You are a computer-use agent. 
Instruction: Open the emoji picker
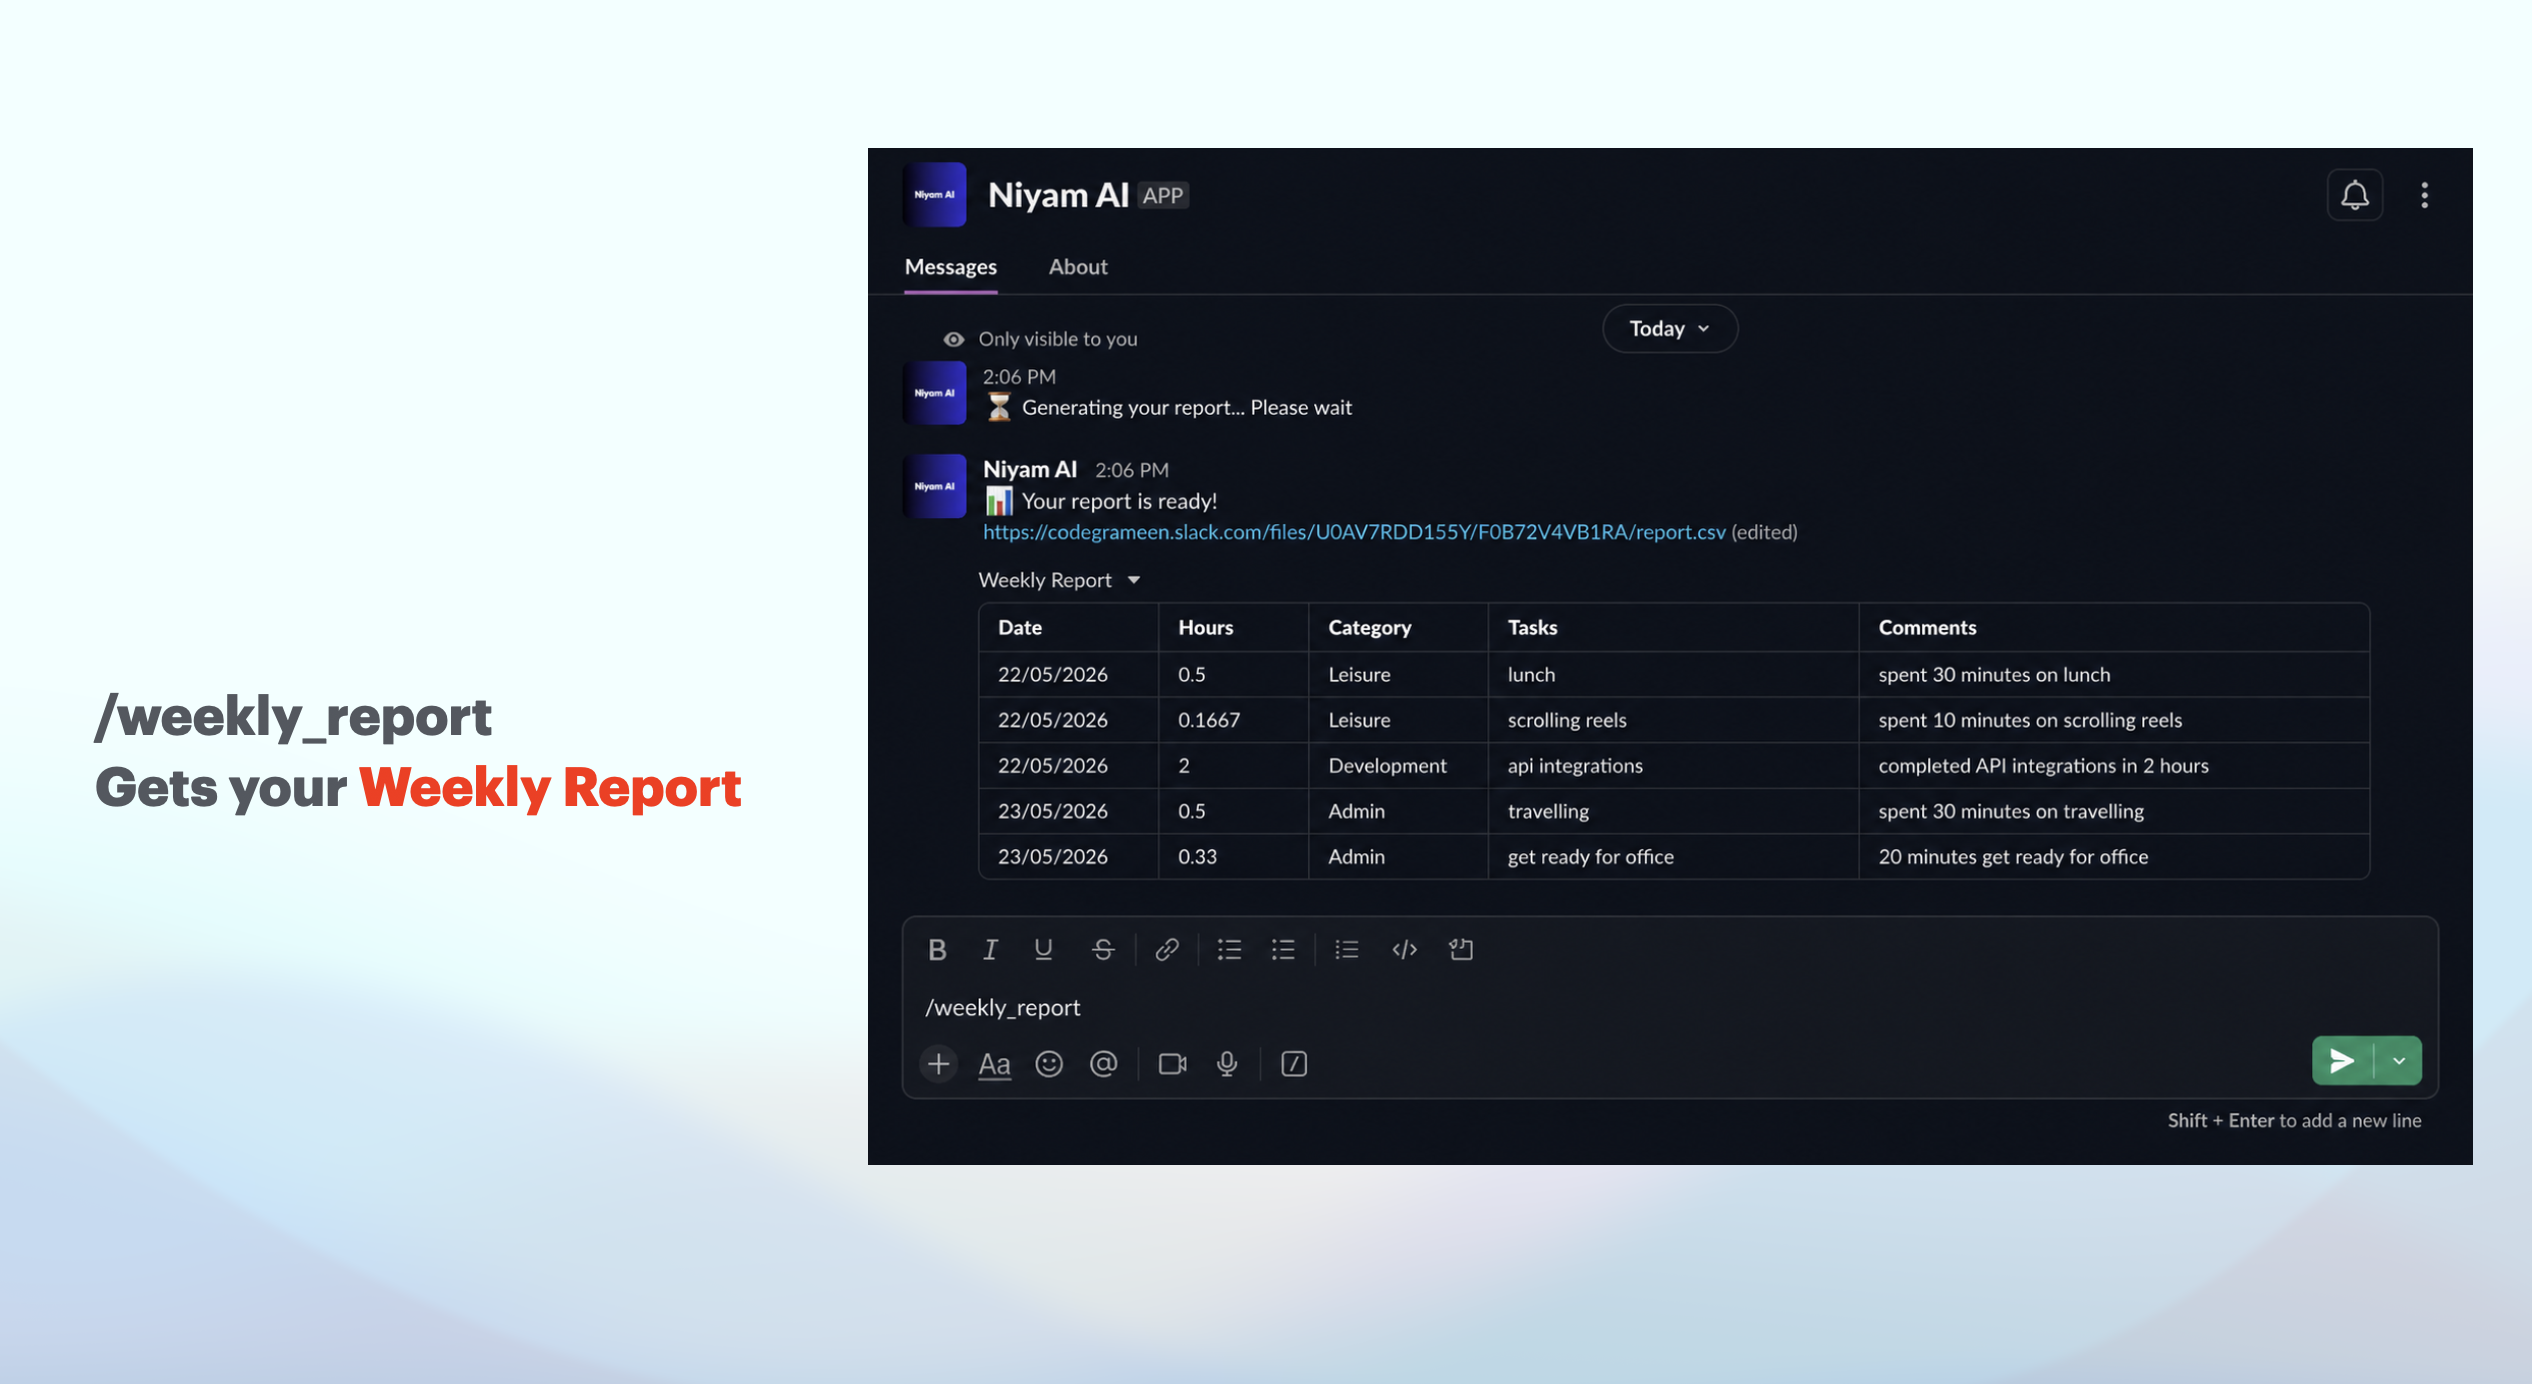[1049, 1064]
